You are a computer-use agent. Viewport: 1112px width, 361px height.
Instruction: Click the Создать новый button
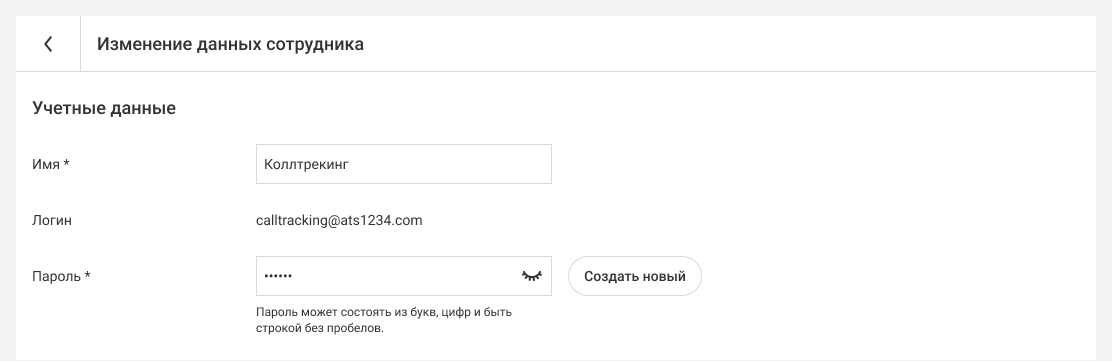coord(635,276)
